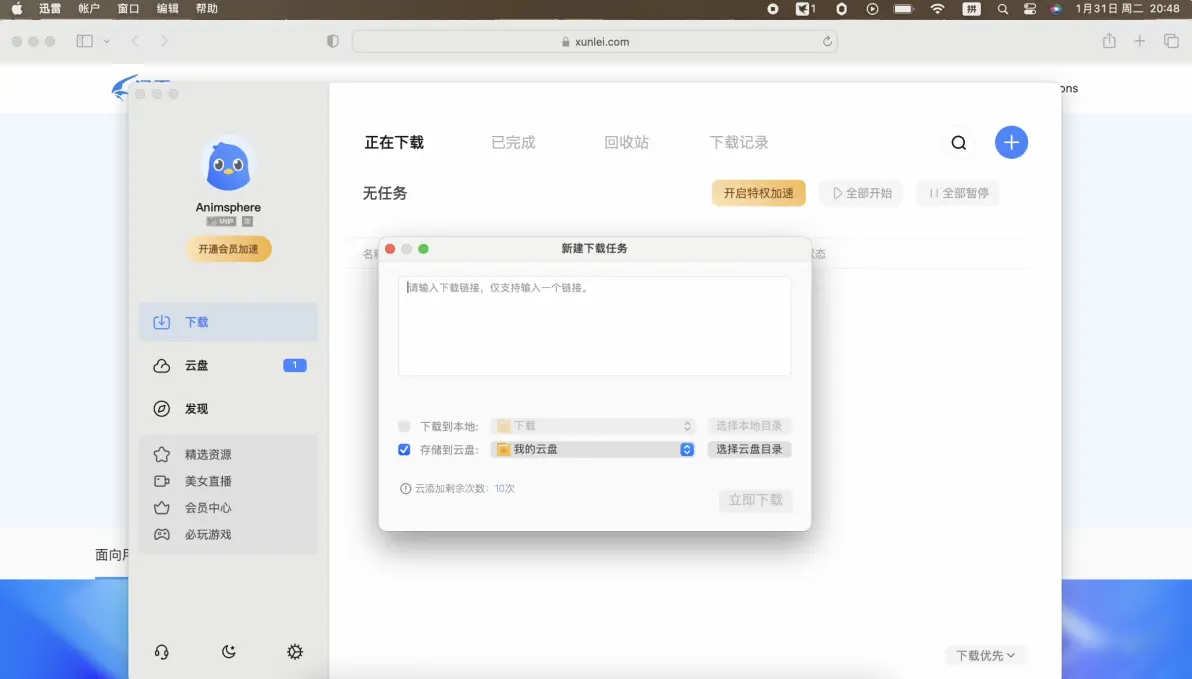Image resolution: width=1192 pixels, height=679 pixels.
Task: Click the 全部暂停 button
Action: (x=958, y=193)
